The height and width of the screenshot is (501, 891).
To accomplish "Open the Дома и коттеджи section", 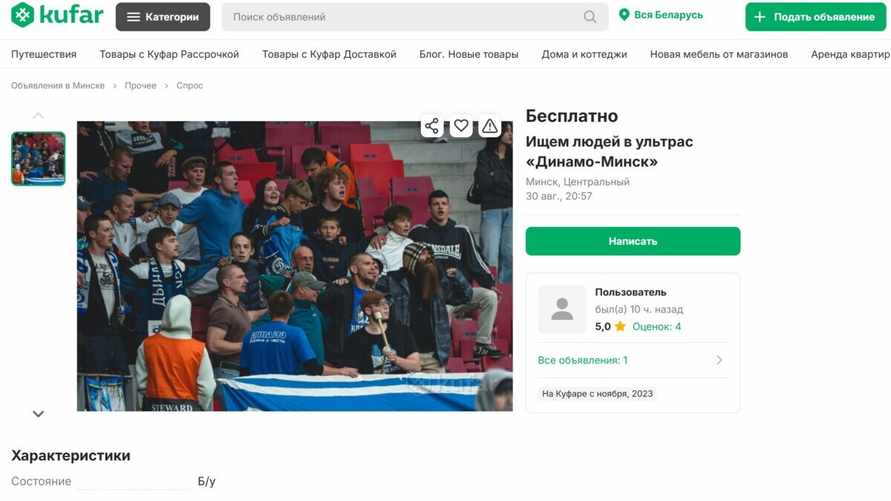I will pos(584,55).
